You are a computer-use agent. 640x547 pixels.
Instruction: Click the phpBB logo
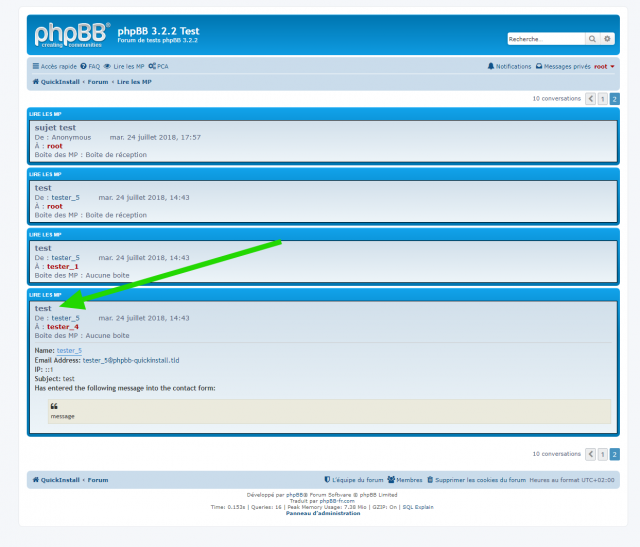(70, 36)
